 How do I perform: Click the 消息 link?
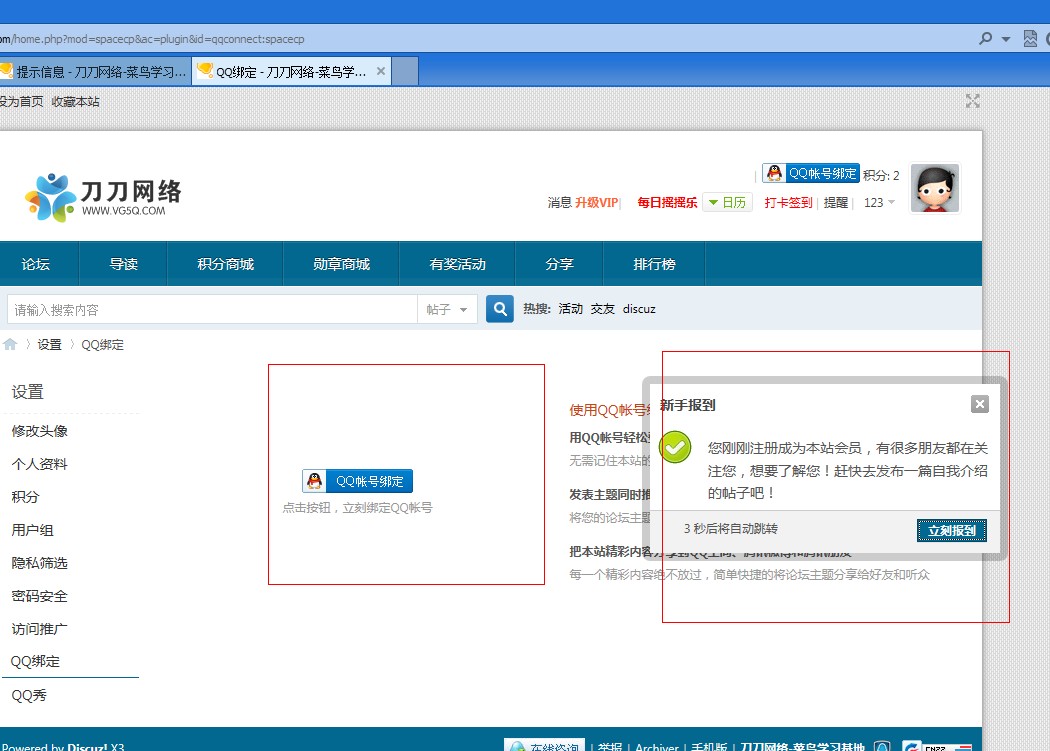tap(559, 202)
